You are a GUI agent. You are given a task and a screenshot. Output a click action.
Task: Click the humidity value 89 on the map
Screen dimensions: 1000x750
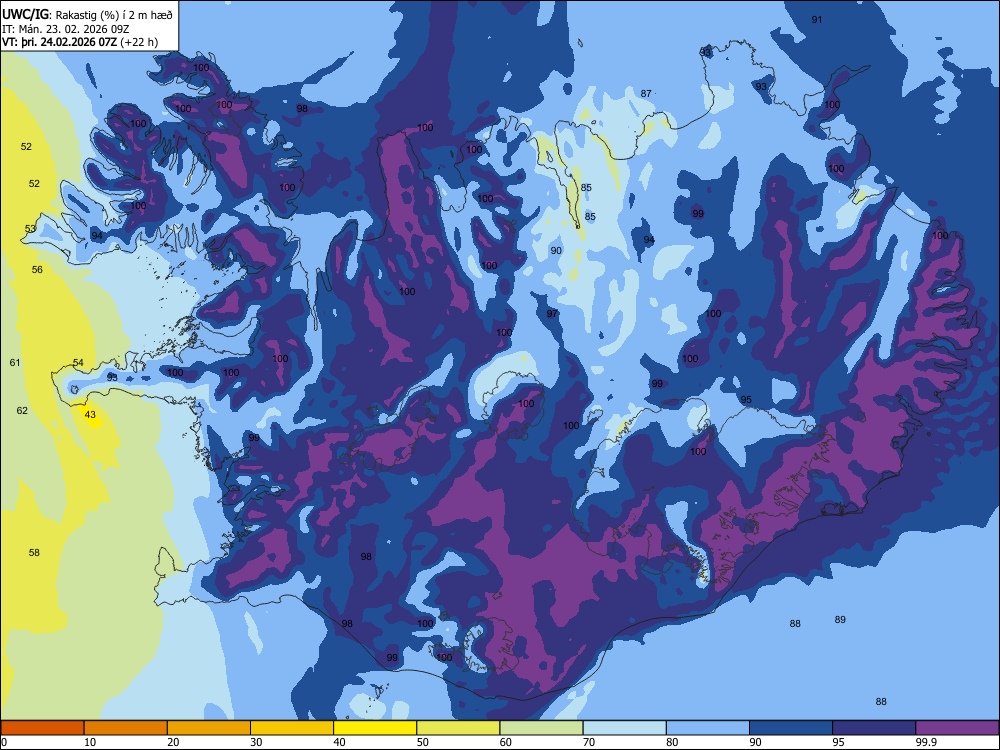(x=840, y=620)
